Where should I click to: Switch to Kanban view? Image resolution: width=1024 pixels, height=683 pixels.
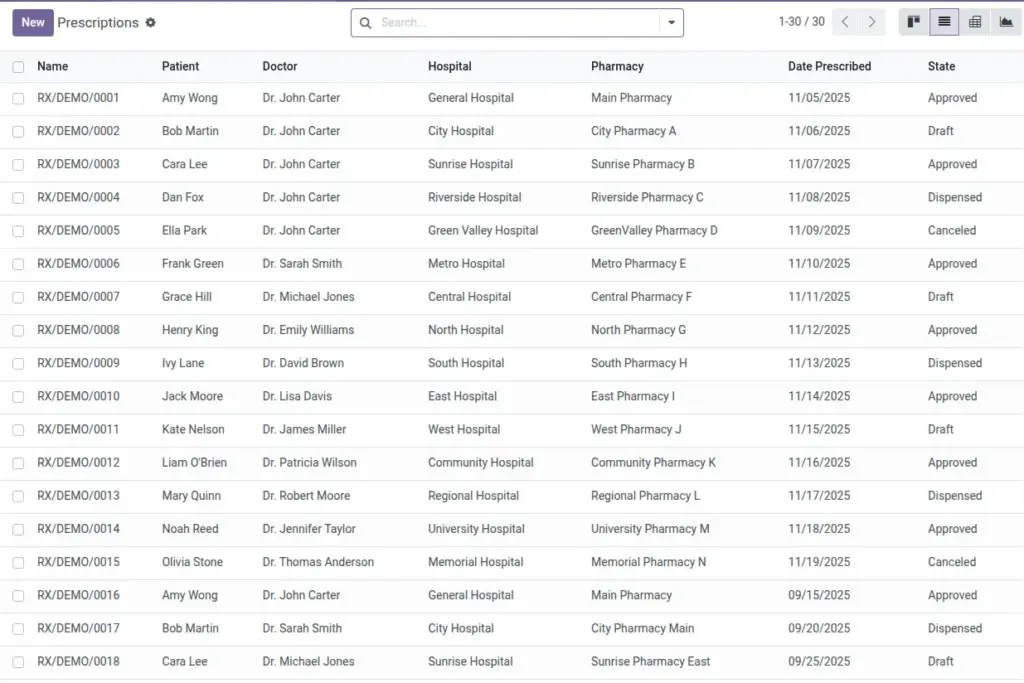914,22
